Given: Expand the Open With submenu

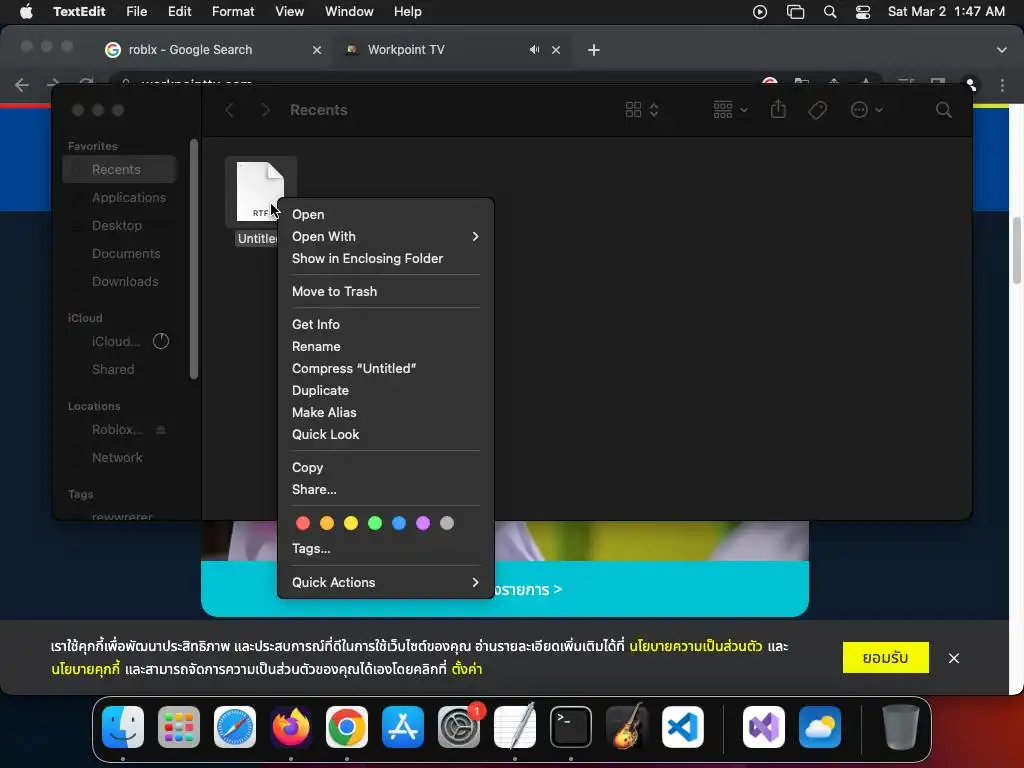Looking at the screenshot, I should click(385, 236).
